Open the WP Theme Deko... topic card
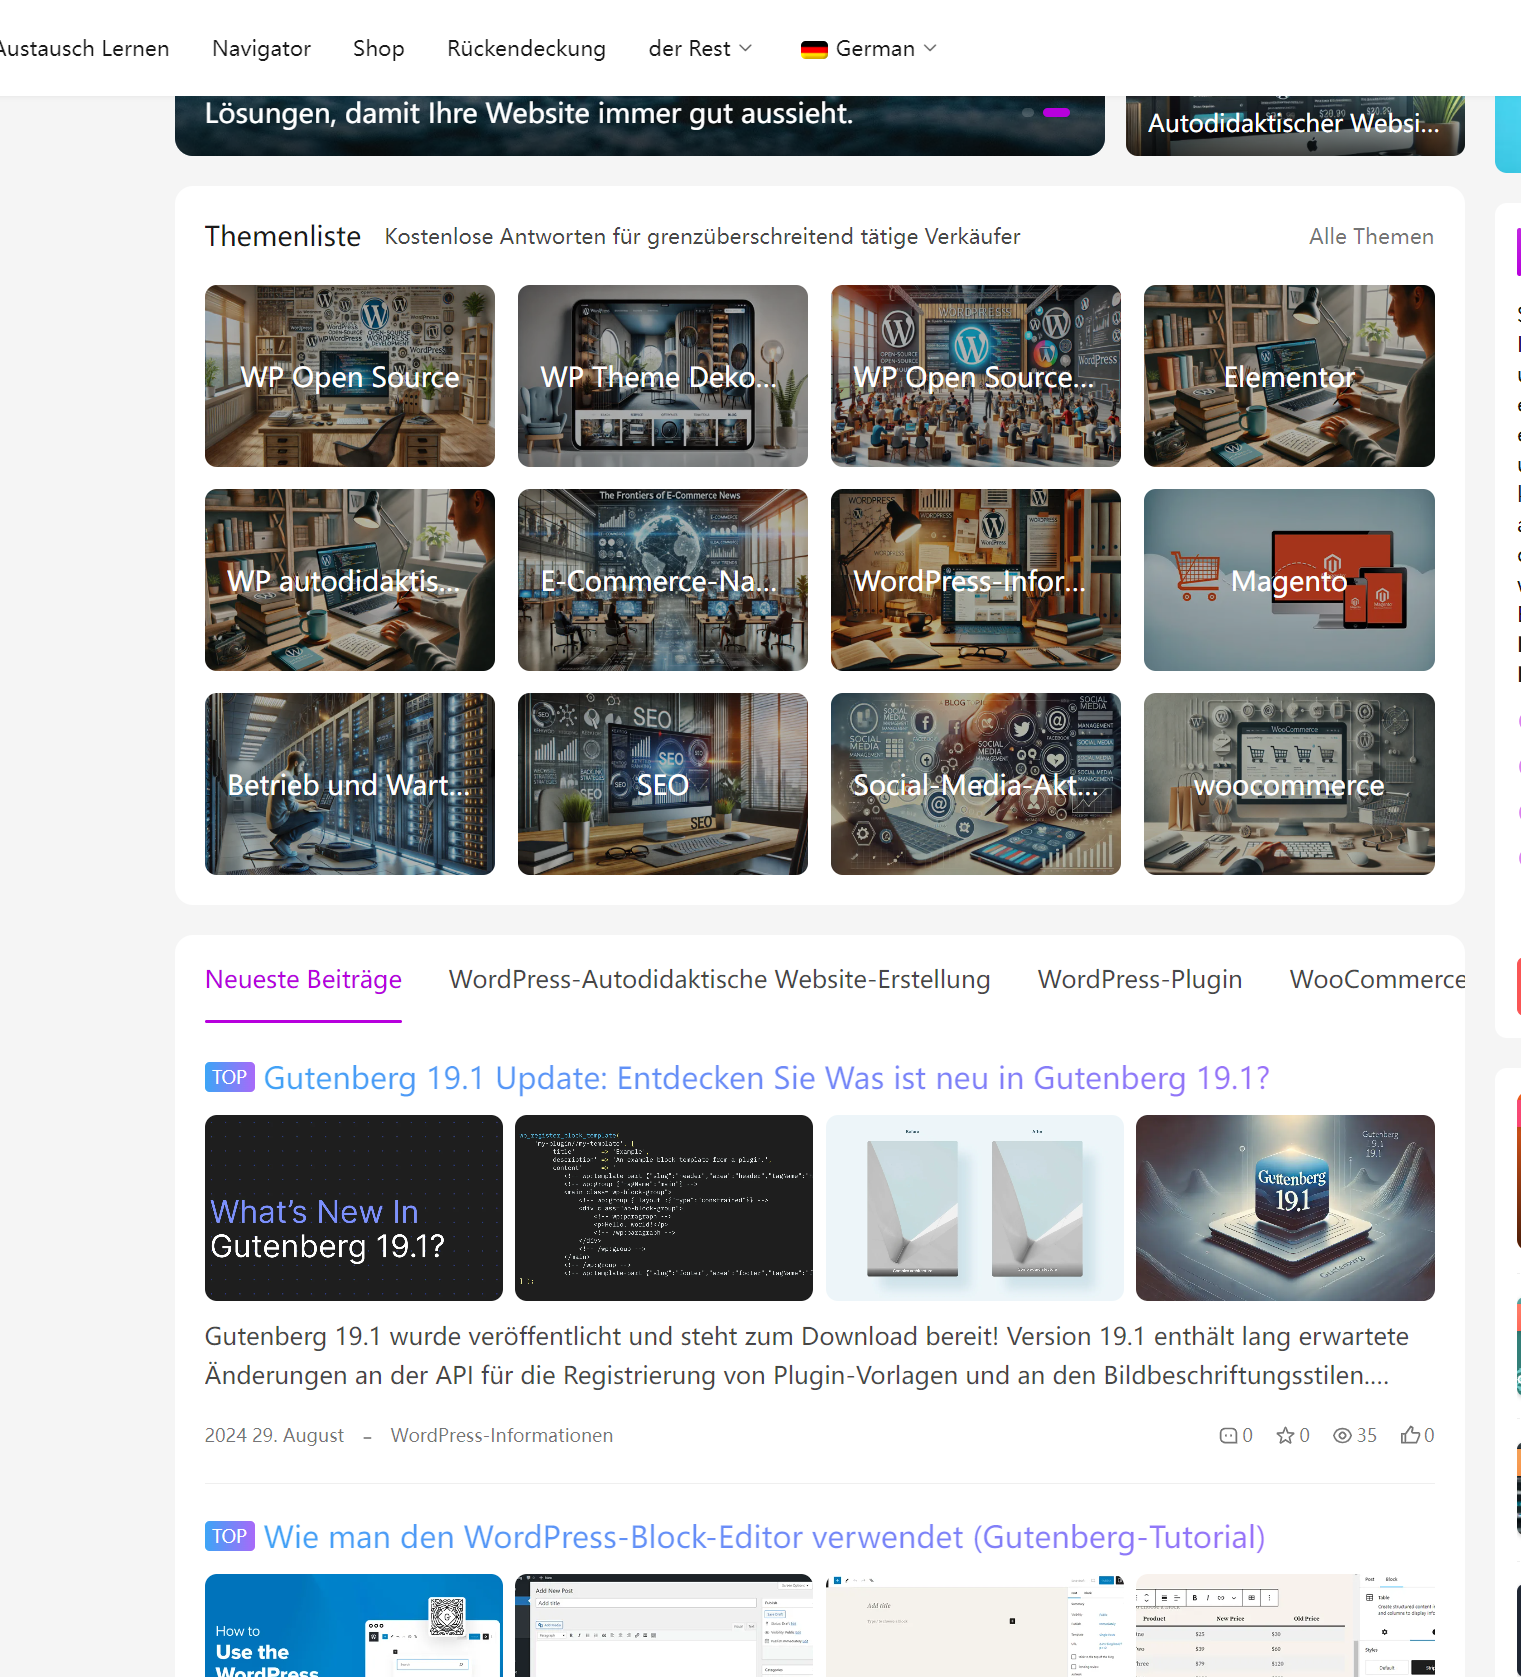The image size is (1521, 1677). [663, 376]
